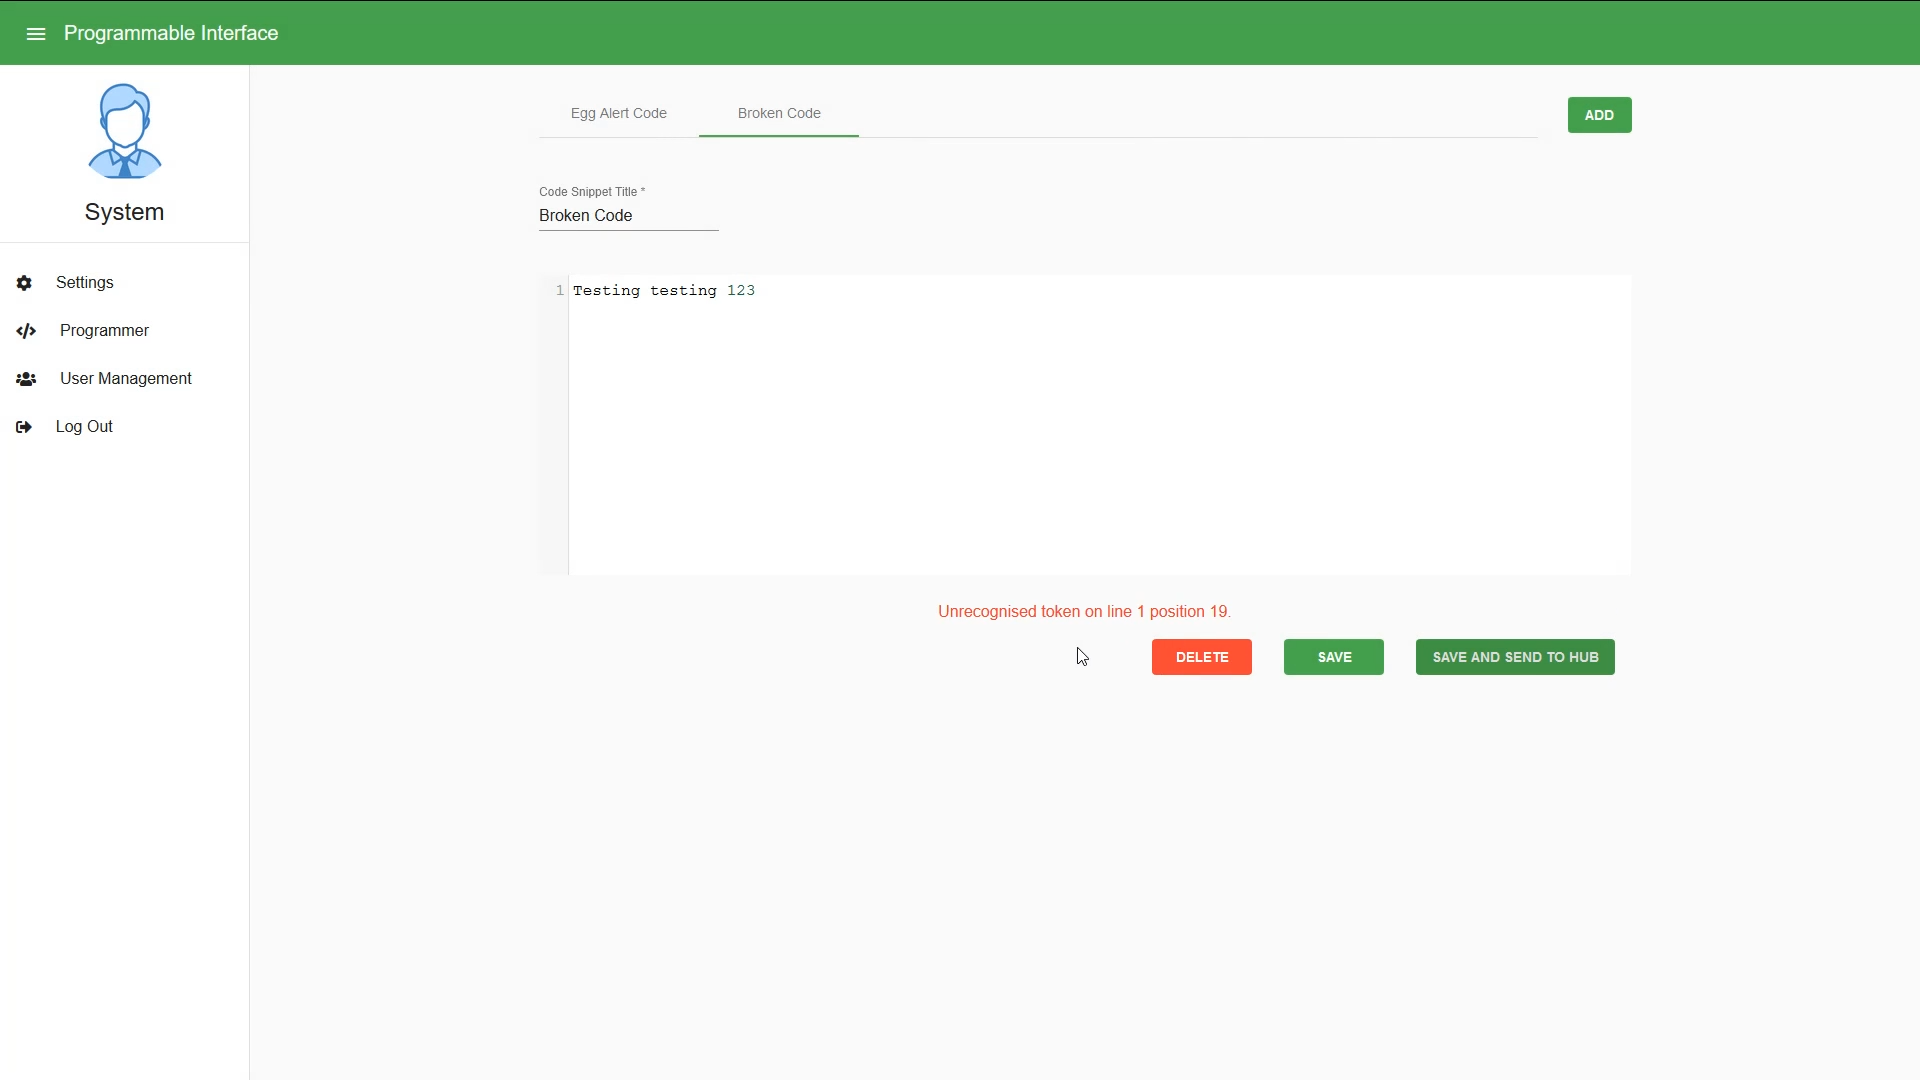The image size is (1920, 1080).
Task: Click line 1 in the code editor
Action: [663, 290]
